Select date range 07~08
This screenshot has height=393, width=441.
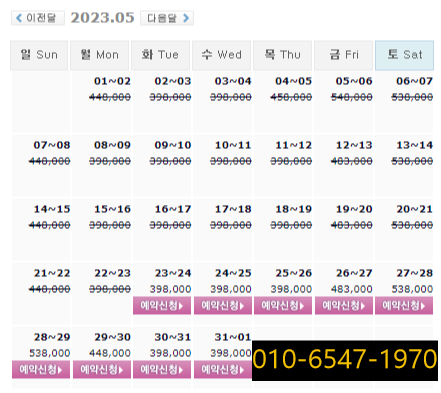coord(52,145)
